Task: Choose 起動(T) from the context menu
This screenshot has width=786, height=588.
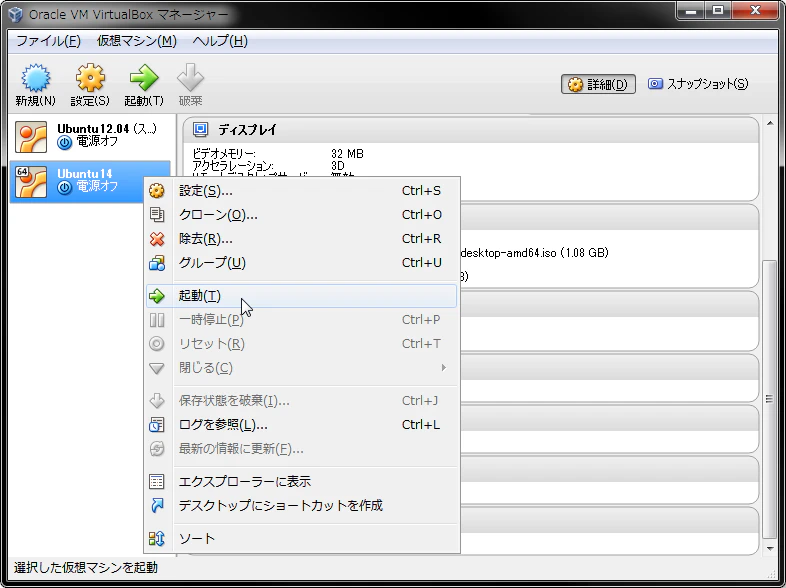Action: click(x=301, y=296)
